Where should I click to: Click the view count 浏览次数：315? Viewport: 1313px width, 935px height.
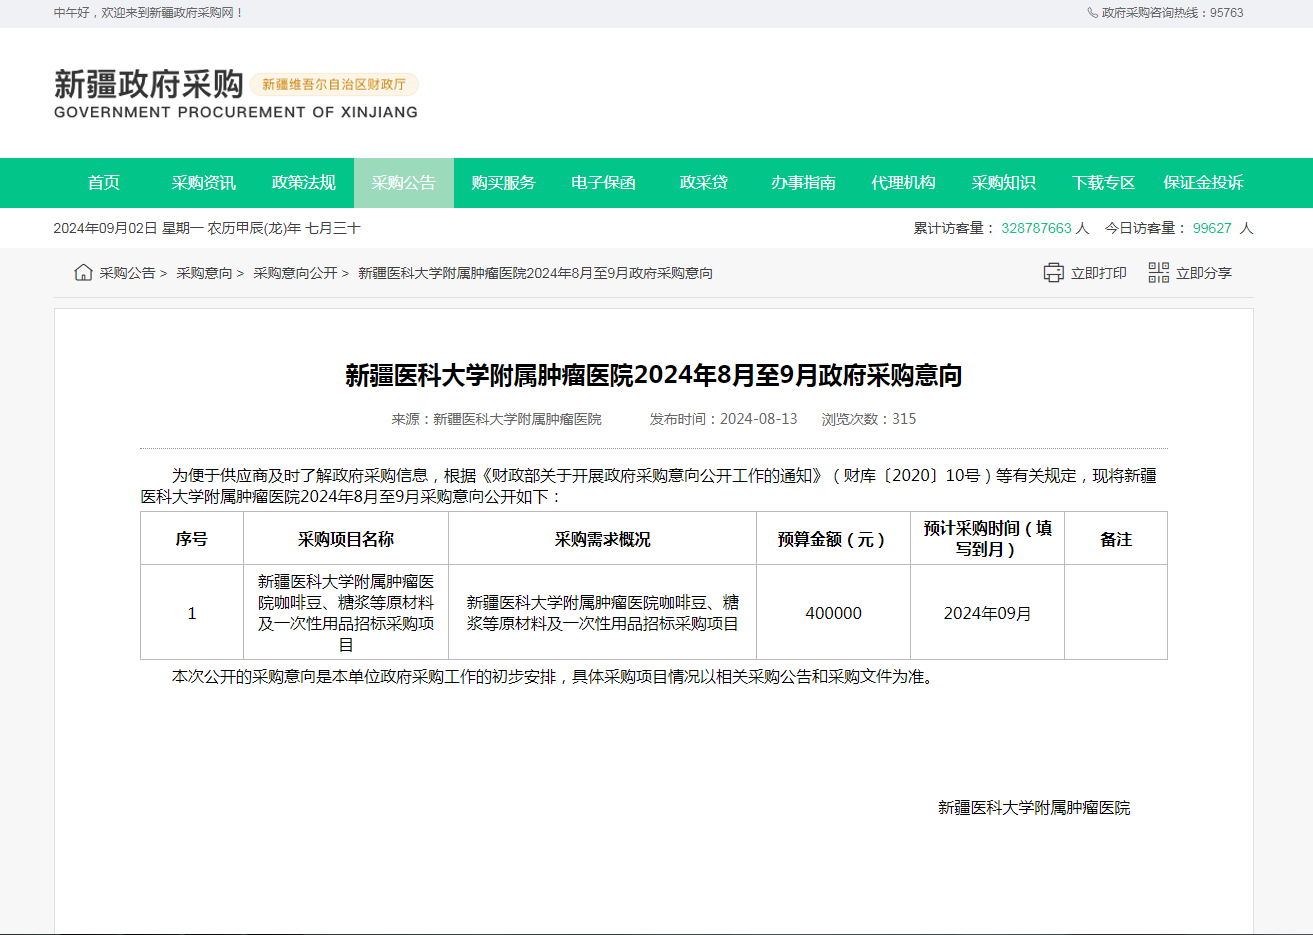(x=869, y=419)
